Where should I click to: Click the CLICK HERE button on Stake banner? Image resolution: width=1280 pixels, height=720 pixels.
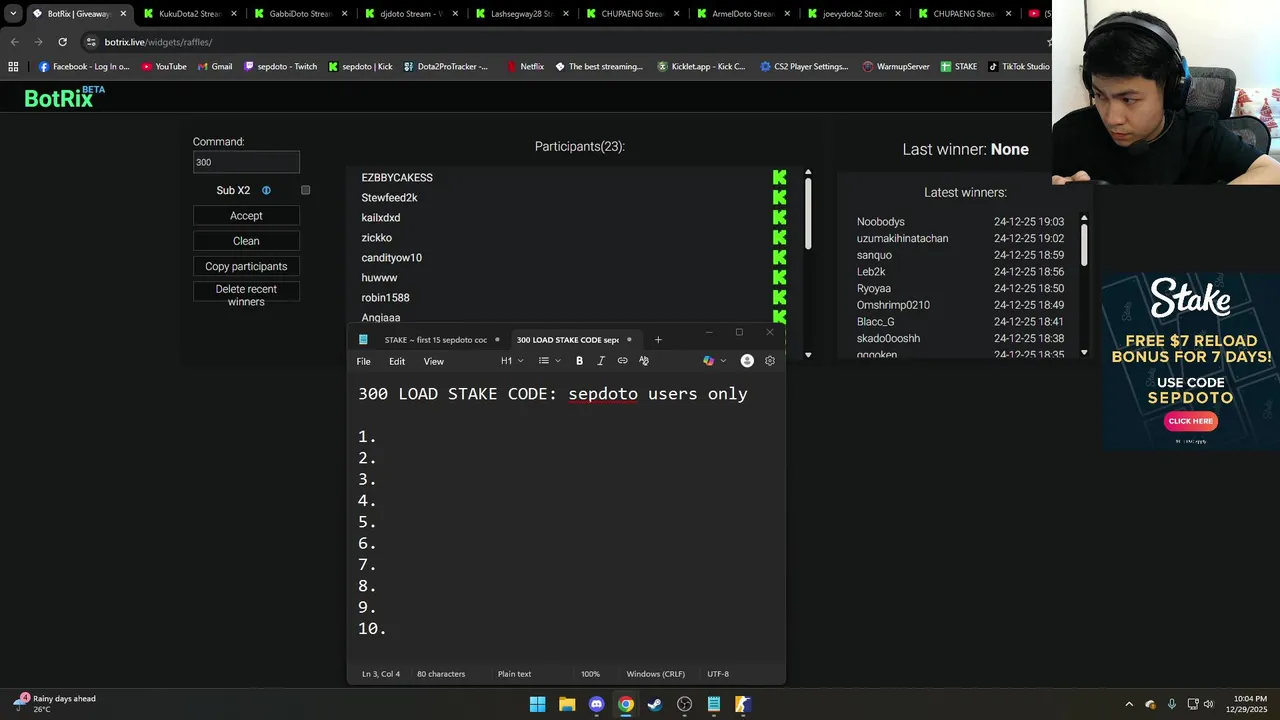tap(1191, 421)
